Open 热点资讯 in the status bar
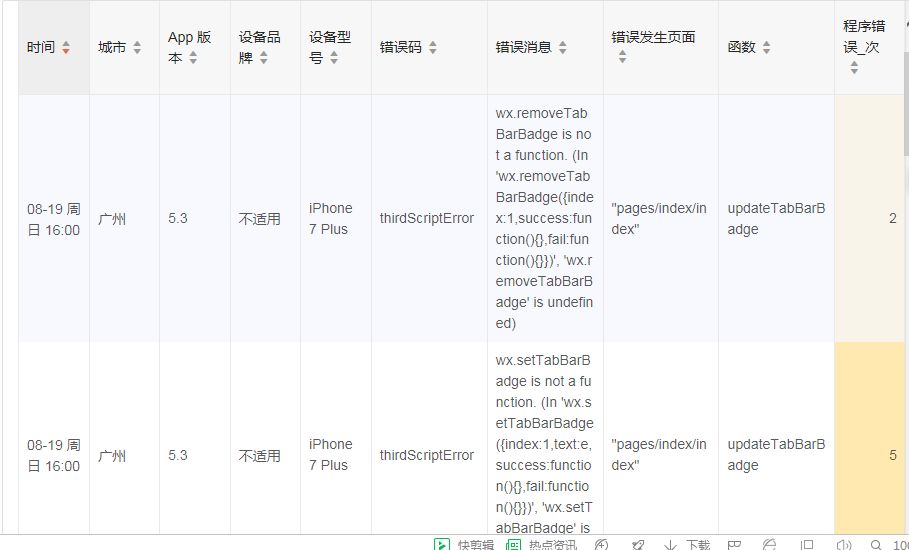The width and height of the screenshot is (909, 550). pyautogui.click(x=541, y=544)
